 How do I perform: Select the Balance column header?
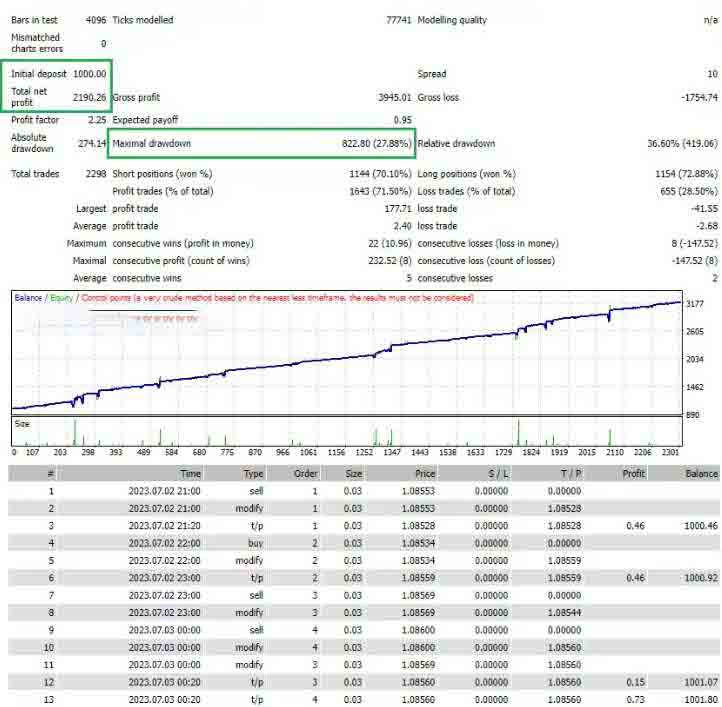pos(701,473)
